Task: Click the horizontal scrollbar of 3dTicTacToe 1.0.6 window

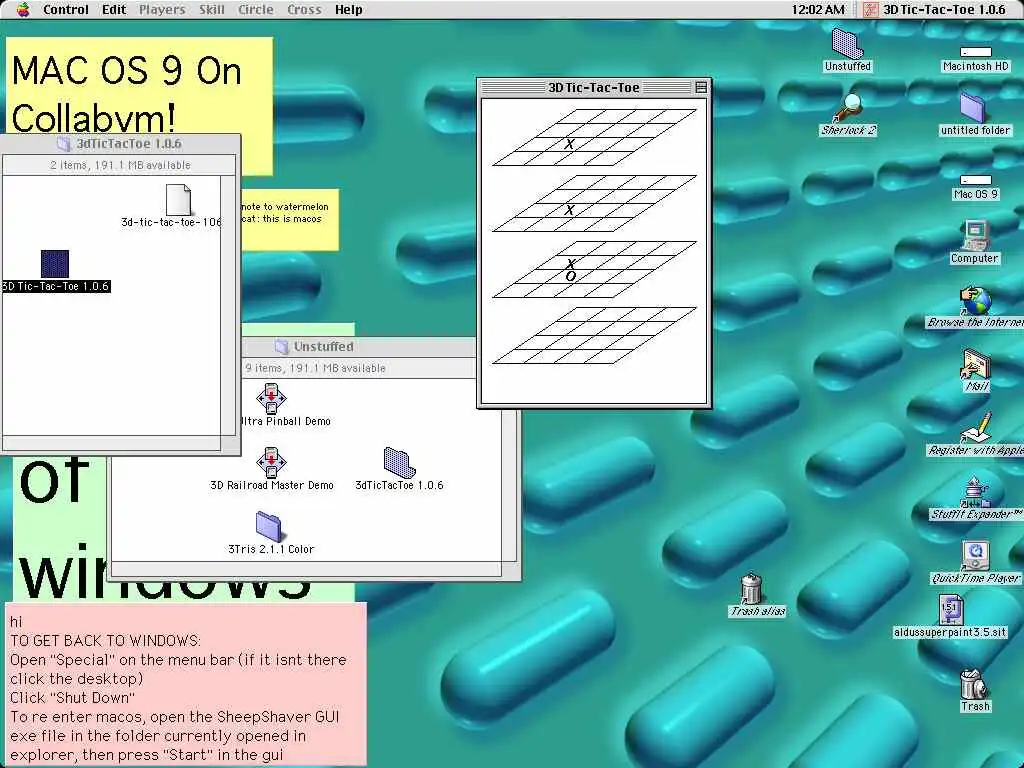Action: coord(112,443)
